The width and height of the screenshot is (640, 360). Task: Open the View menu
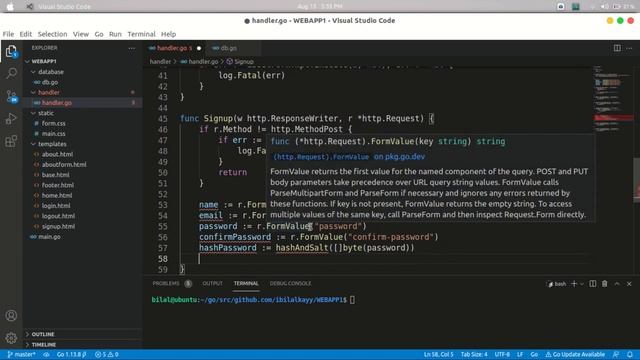point(81,34)
